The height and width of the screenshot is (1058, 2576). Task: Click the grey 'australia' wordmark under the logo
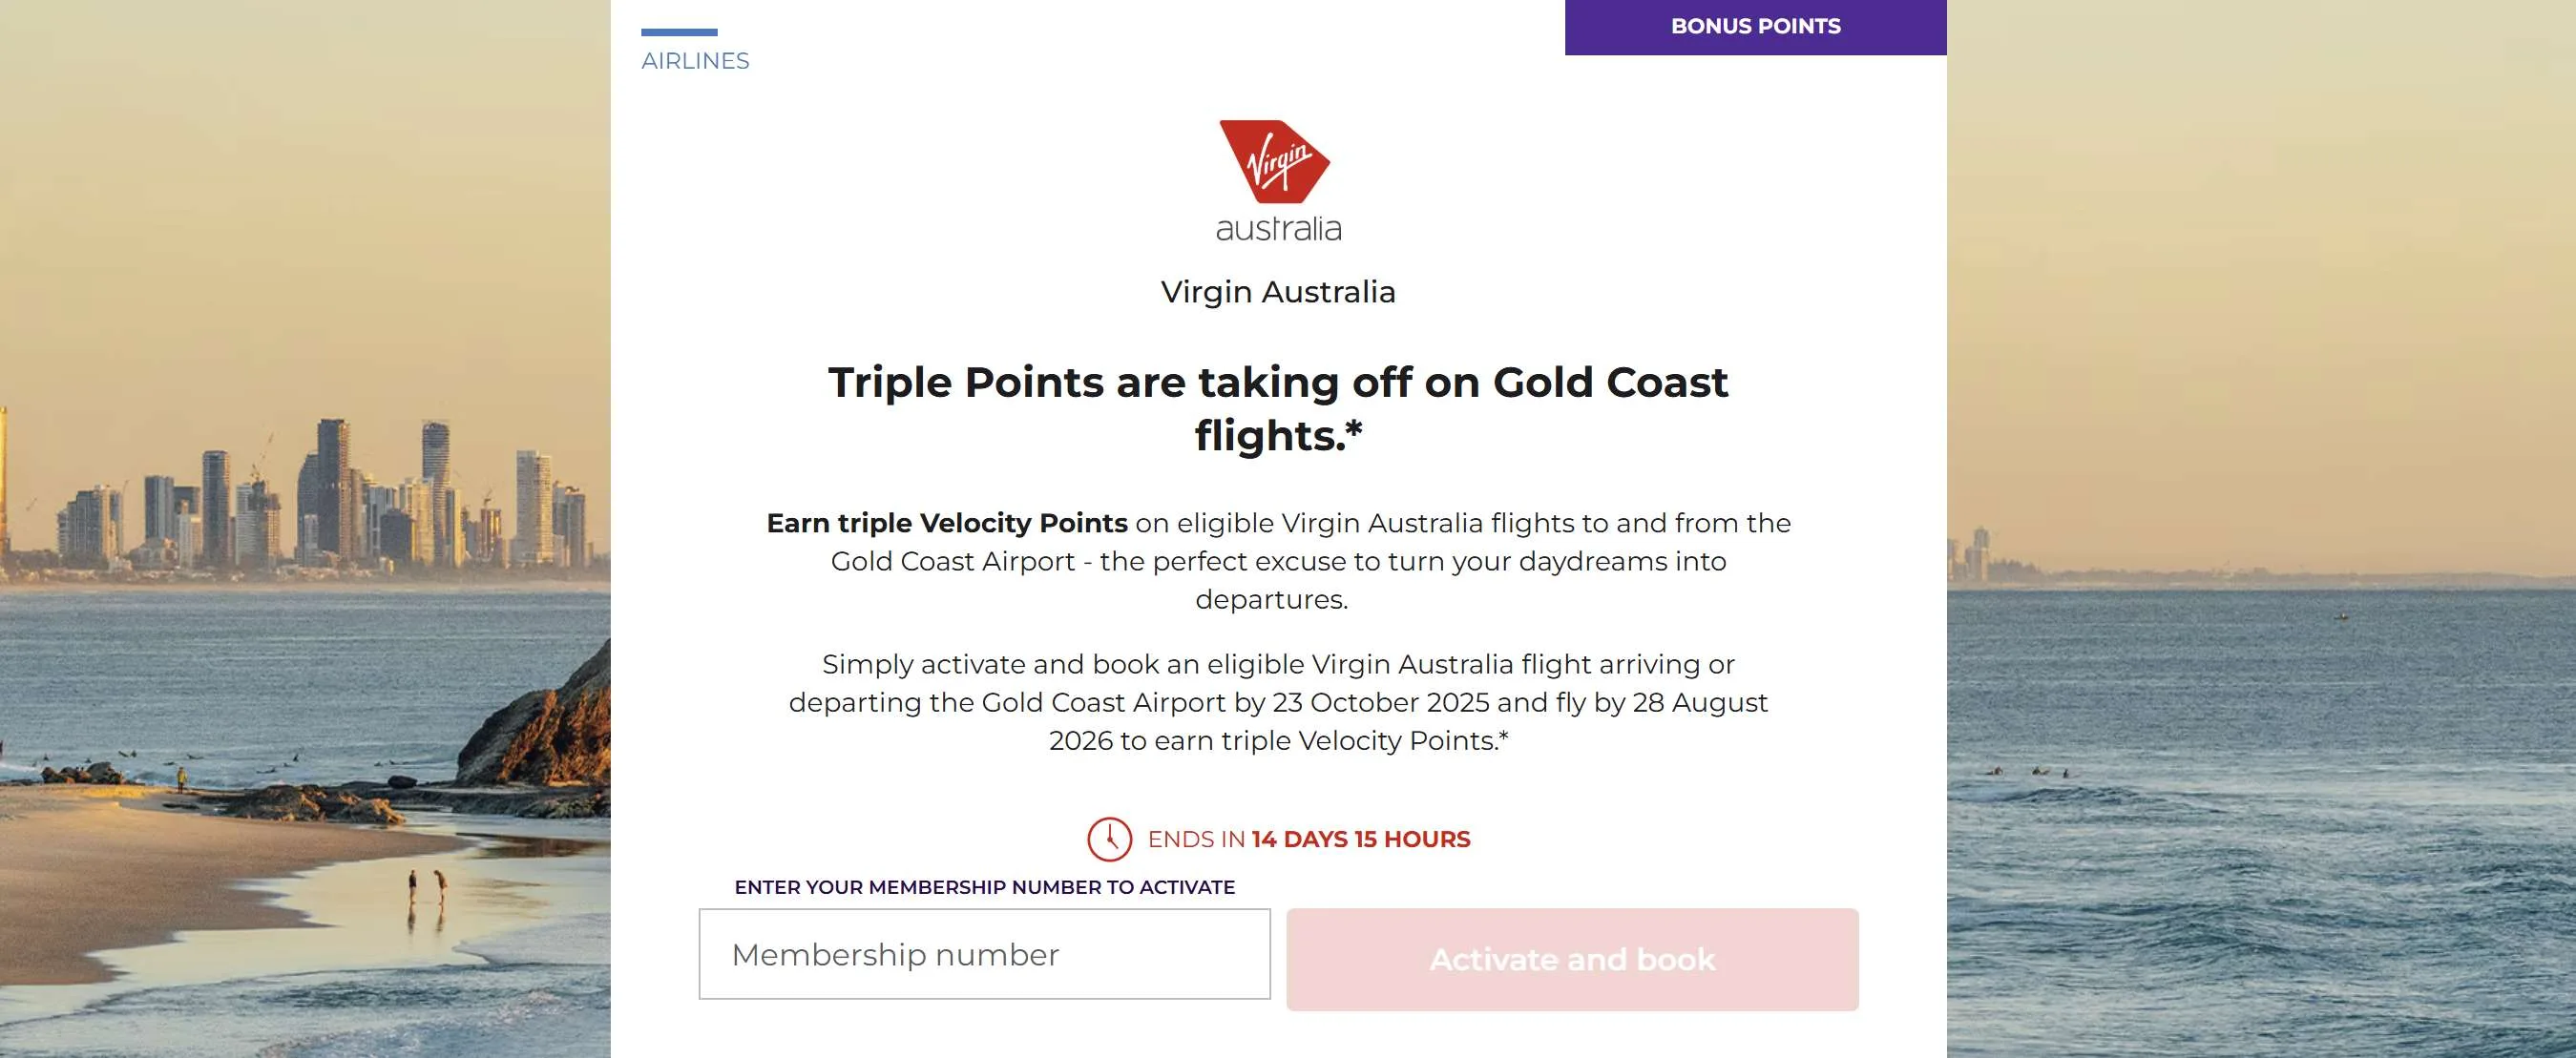pyautogui.click(x=1278, y=229)
